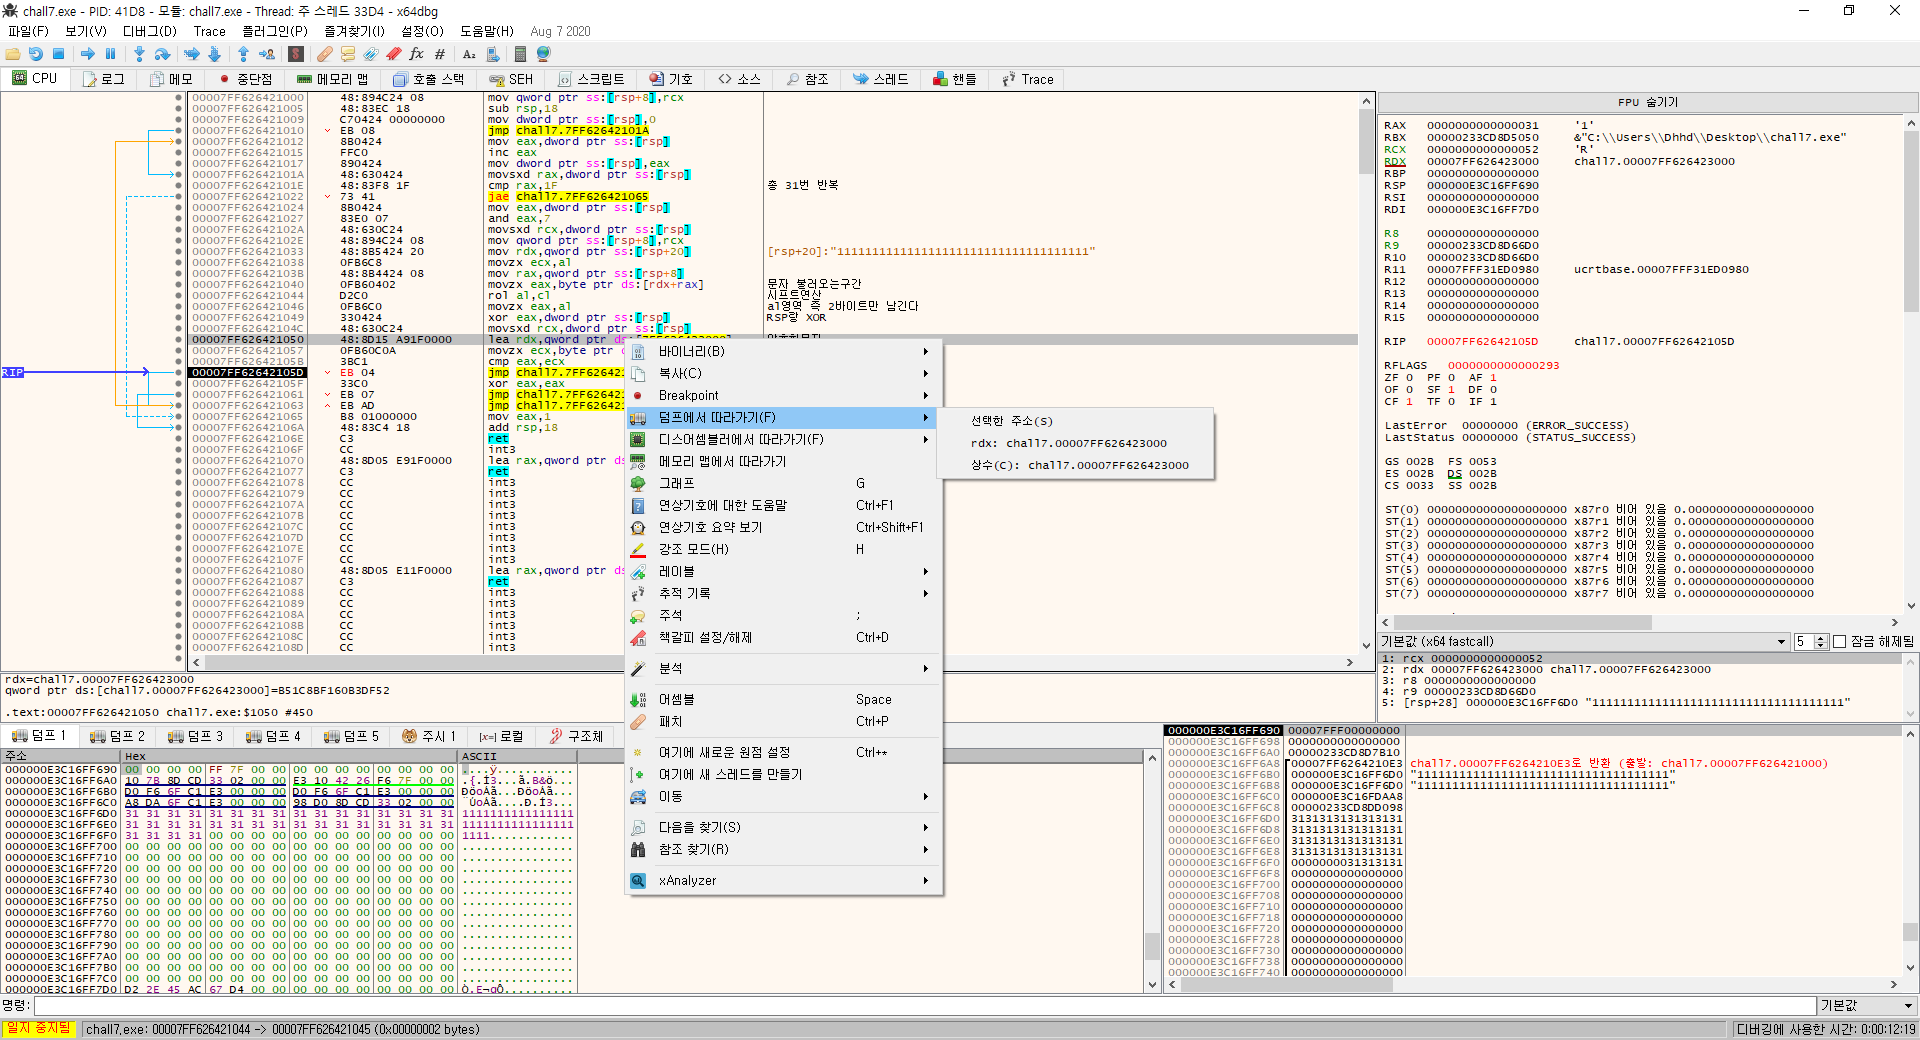Viewport: 1920px width, 1040px height.
Task: Expand 바이너리(B) submenu in context menu
Action: coord(784,351)
